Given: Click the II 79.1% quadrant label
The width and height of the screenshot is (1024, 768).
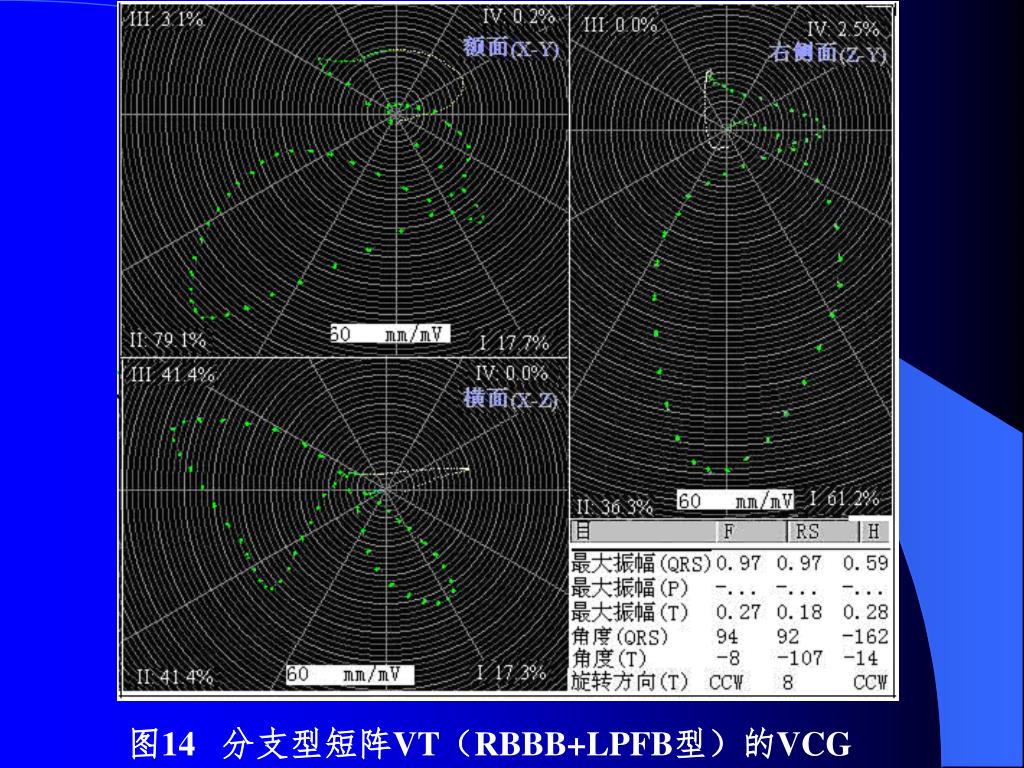Looking at the screenshot, I should 167,340.
